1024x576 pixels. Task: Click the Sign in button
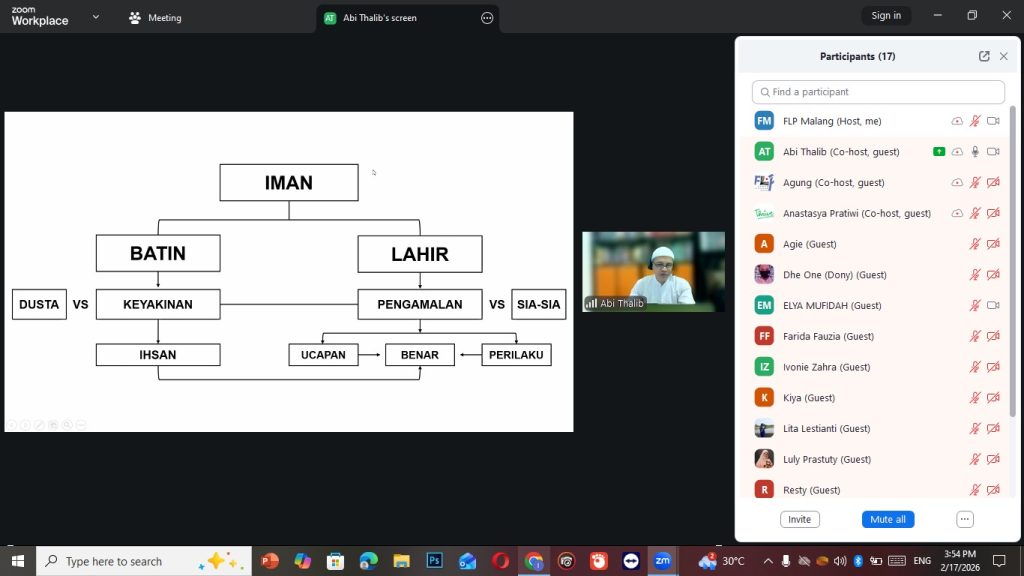[886, 16]
